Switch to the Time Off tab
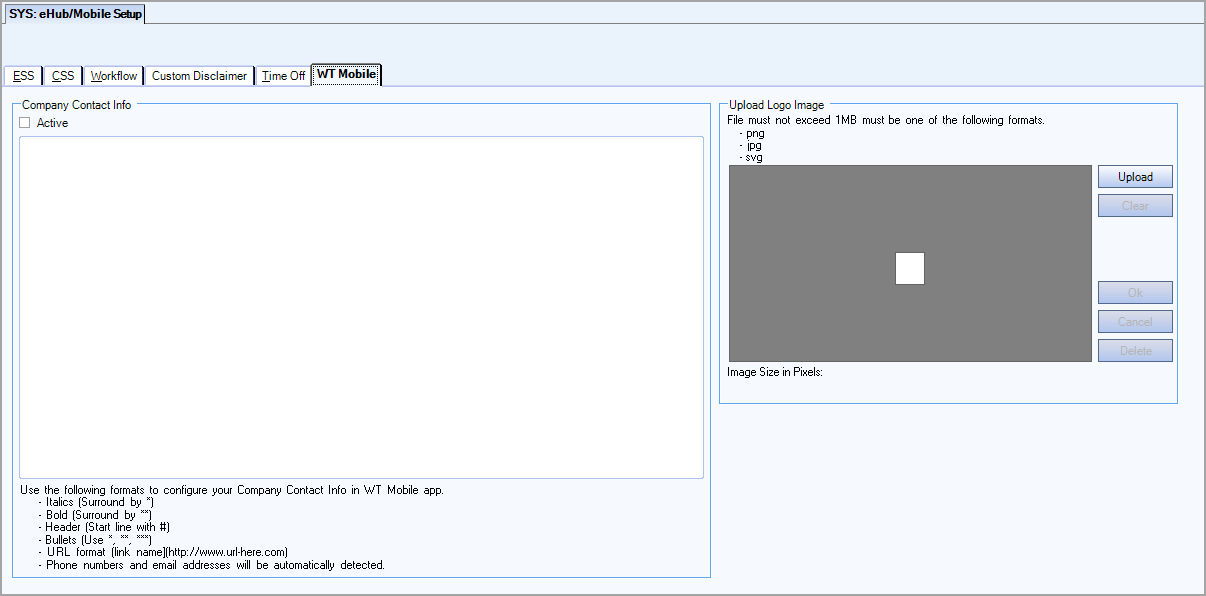Image resolution: width=1206 pixels, height=596 pixels. tap(283, 75)
